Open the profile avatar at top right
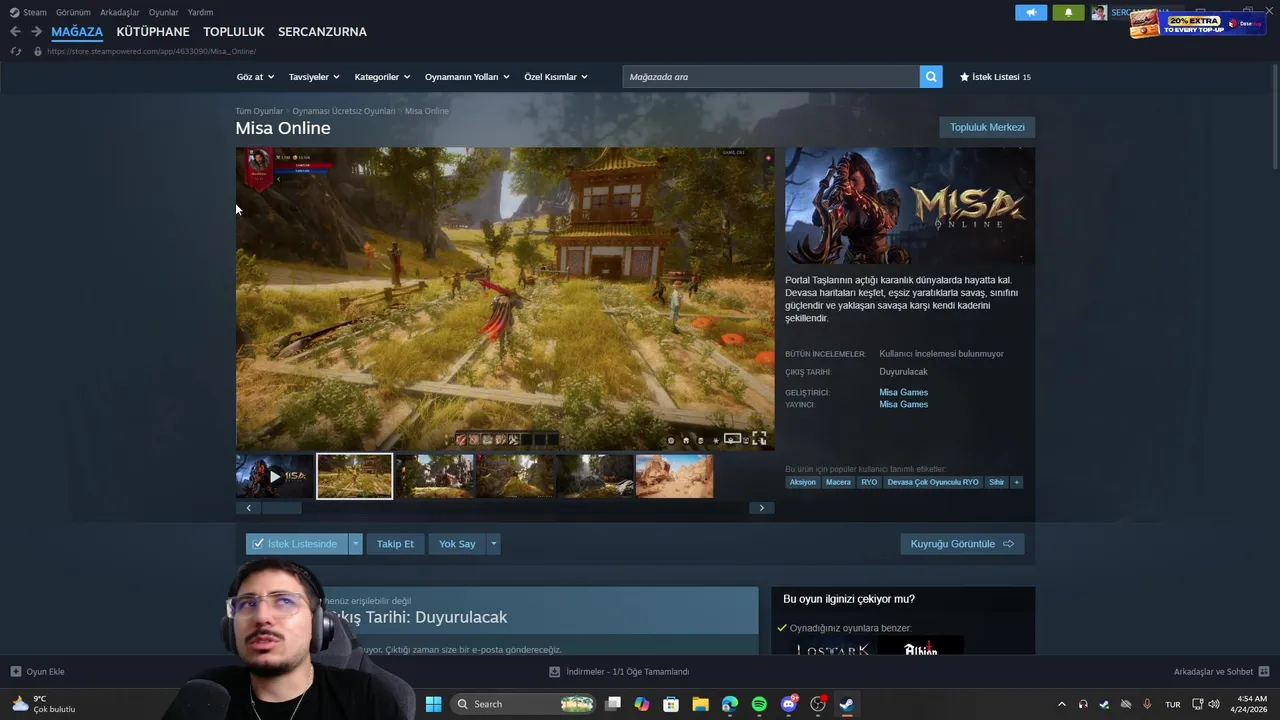This screenshot has width=1280, height=720. (1099, 13)
